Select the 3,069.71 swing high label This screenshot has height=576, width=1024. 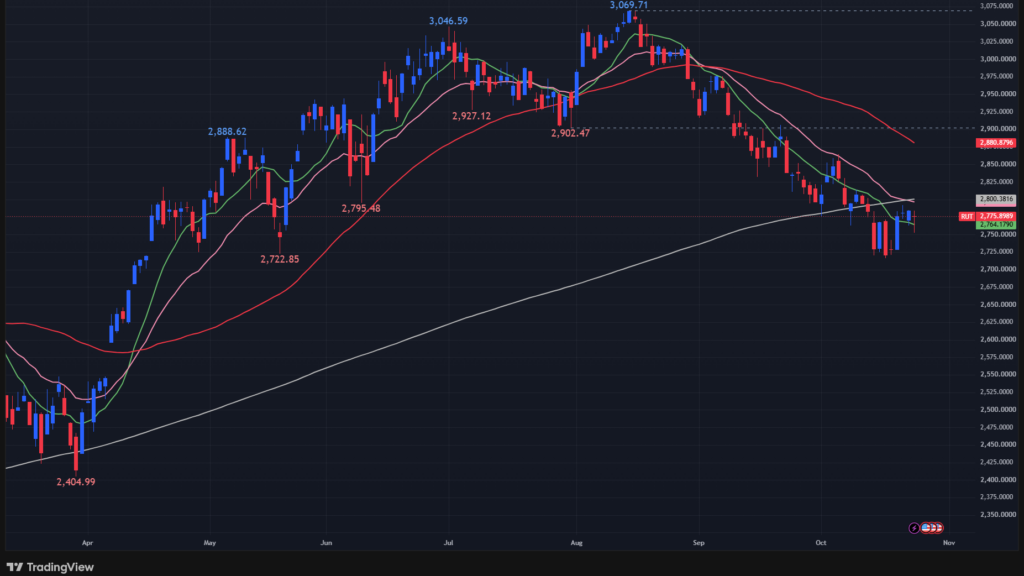pos(629,5)
